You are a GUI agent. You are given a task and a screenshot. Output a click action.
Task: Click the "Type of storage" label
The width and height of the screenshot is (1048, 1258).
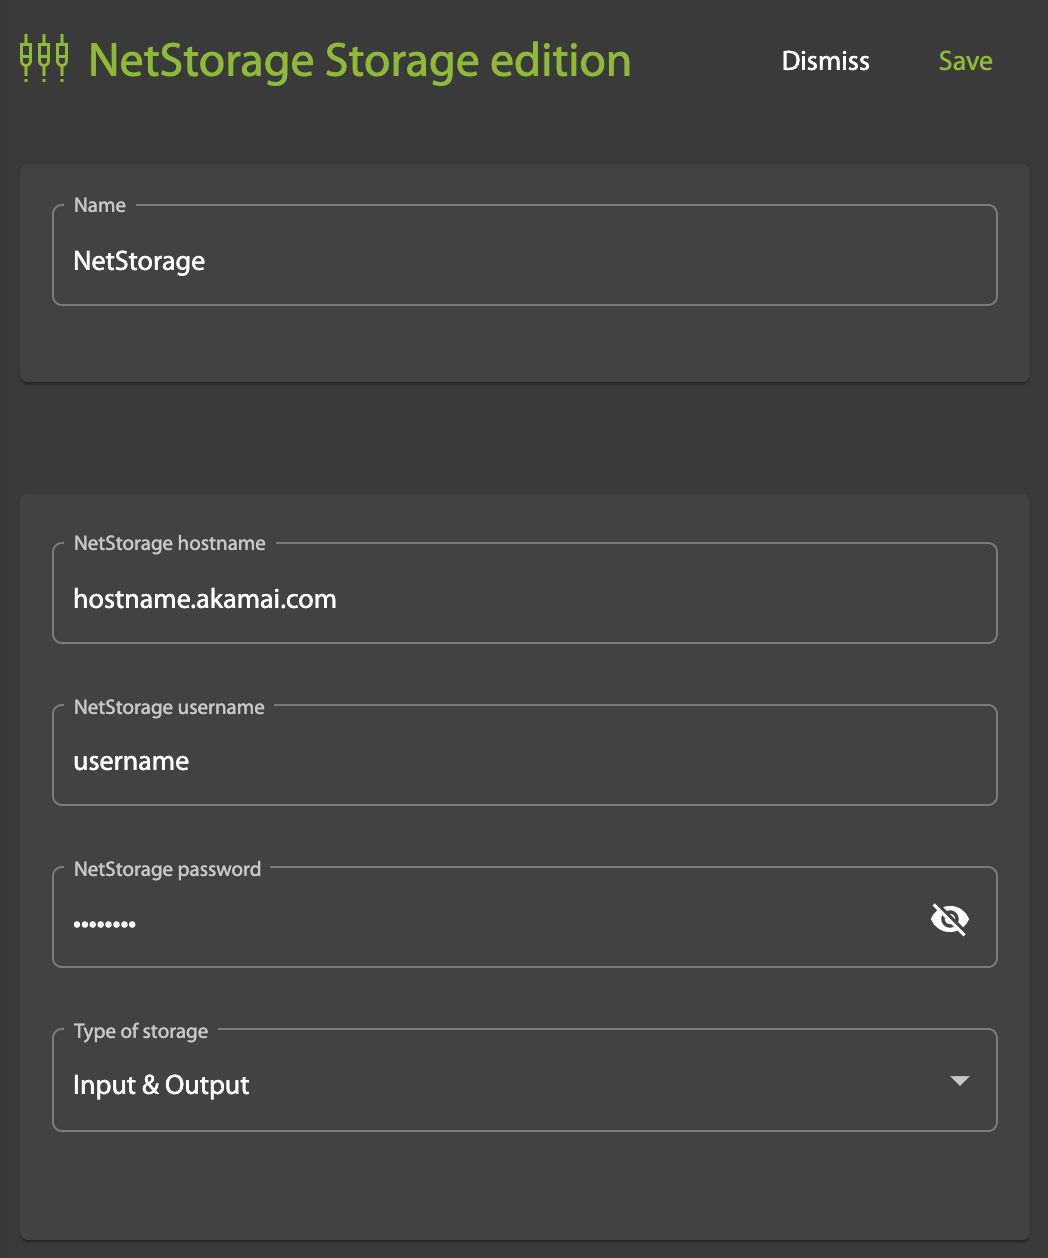tap(141, 1031)
